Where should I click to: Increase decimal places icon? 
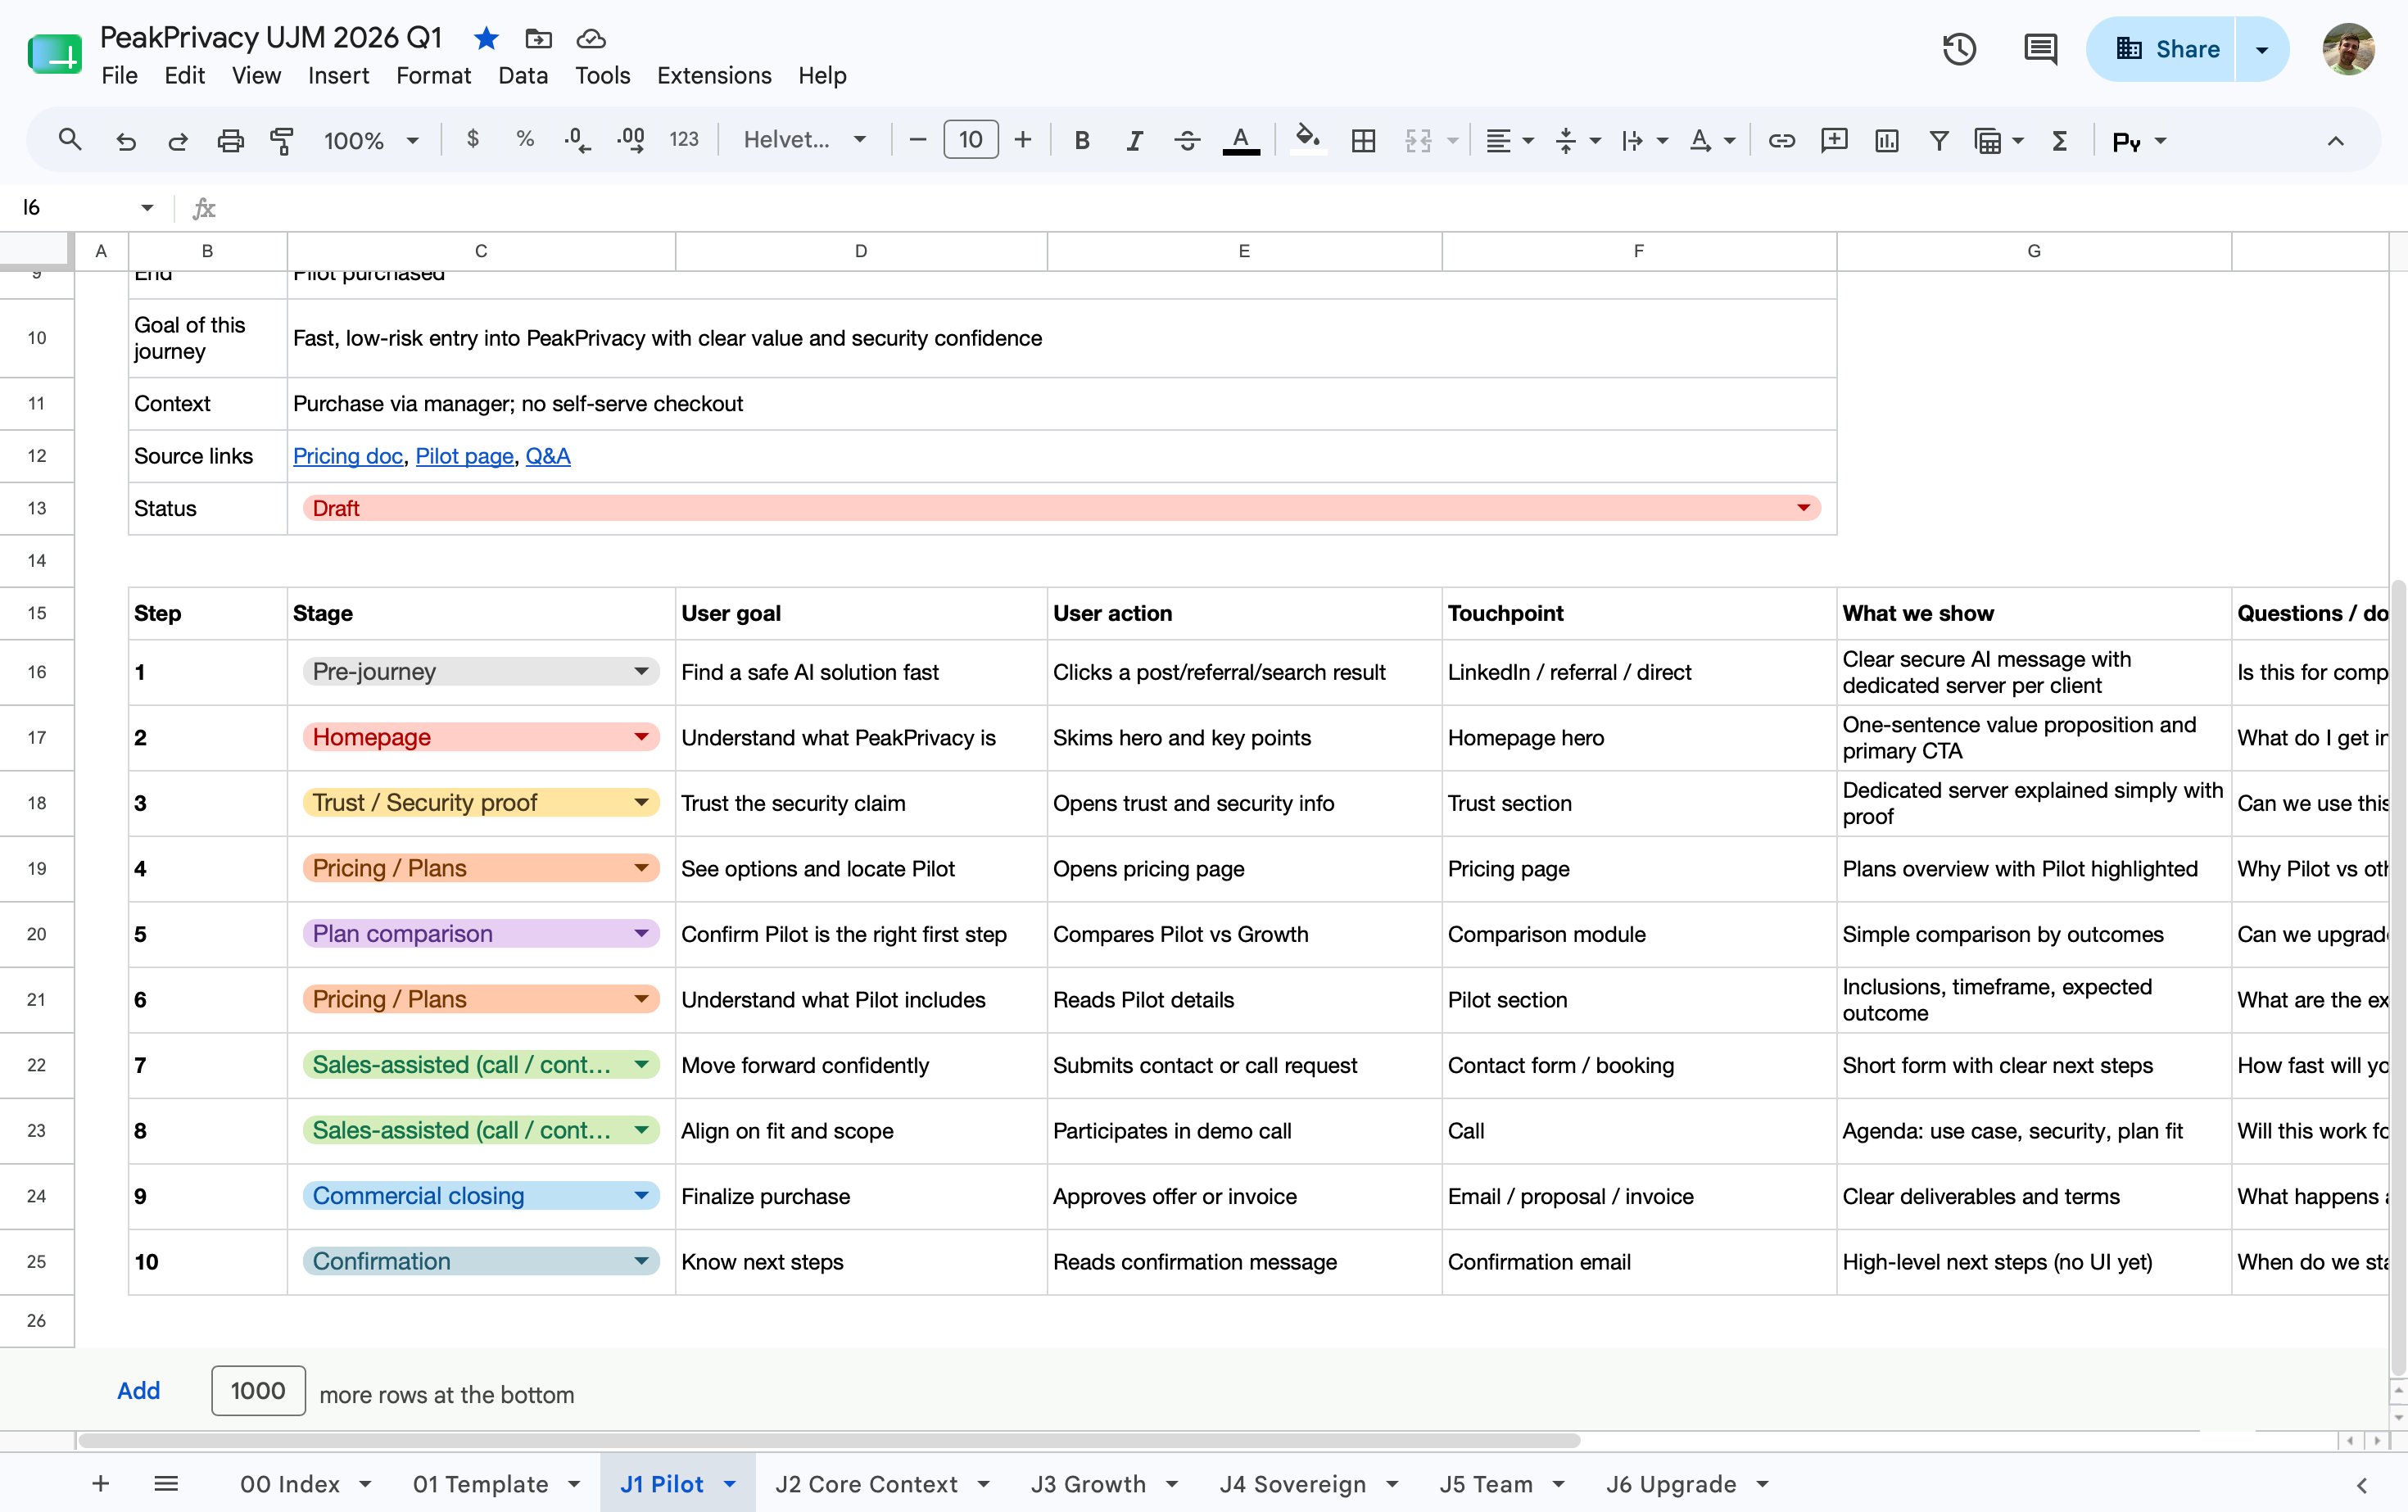point(630,140)
